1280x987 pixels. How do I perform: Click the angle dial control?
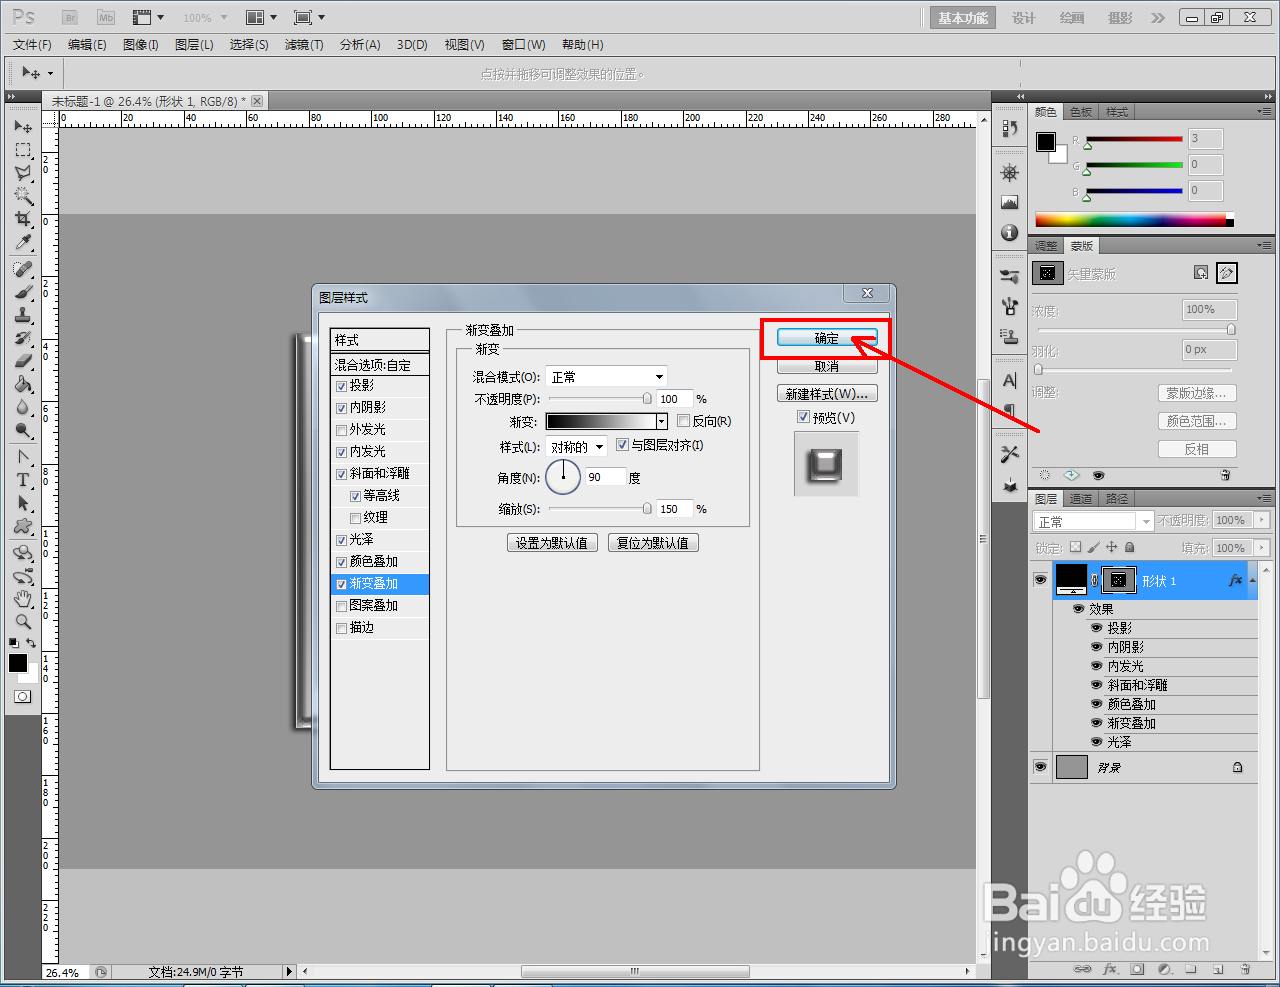563,477
